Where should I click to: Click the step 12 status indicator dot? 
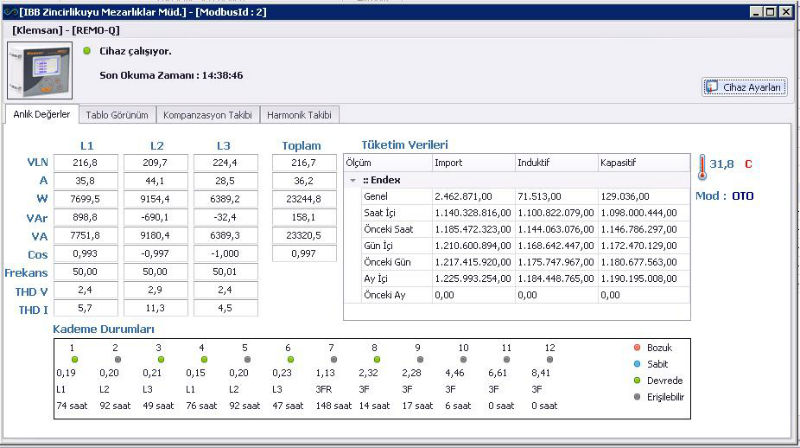(549, 359)
